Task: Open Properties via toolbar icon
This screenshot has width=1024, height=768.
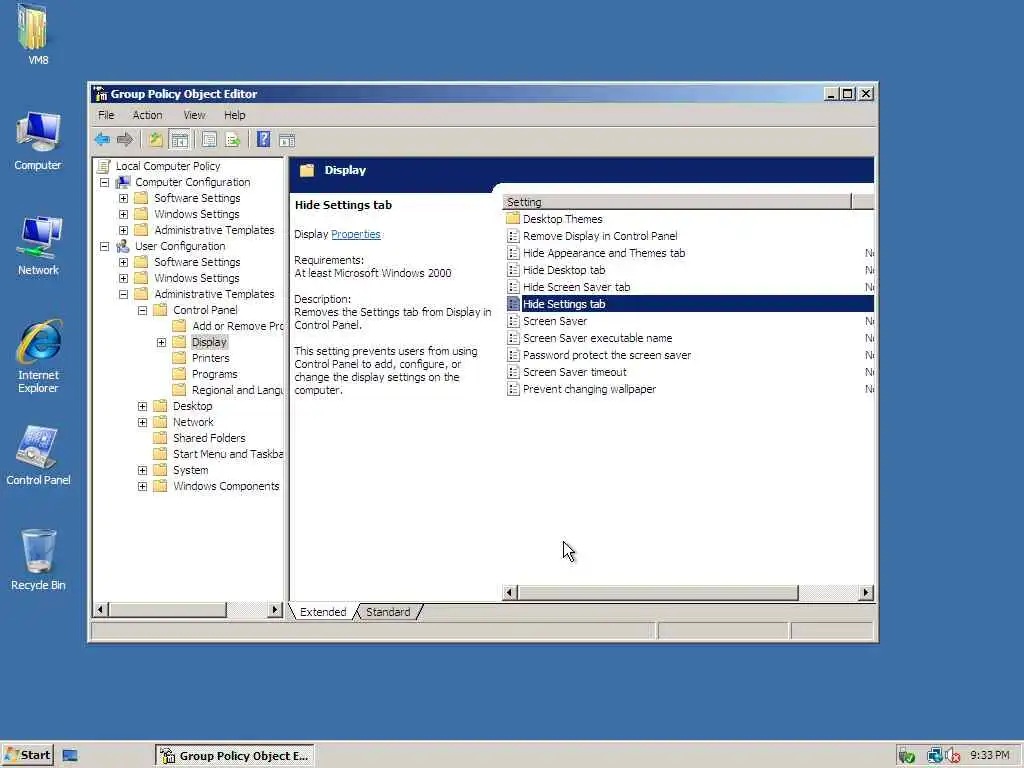Action: click(209, 139)
